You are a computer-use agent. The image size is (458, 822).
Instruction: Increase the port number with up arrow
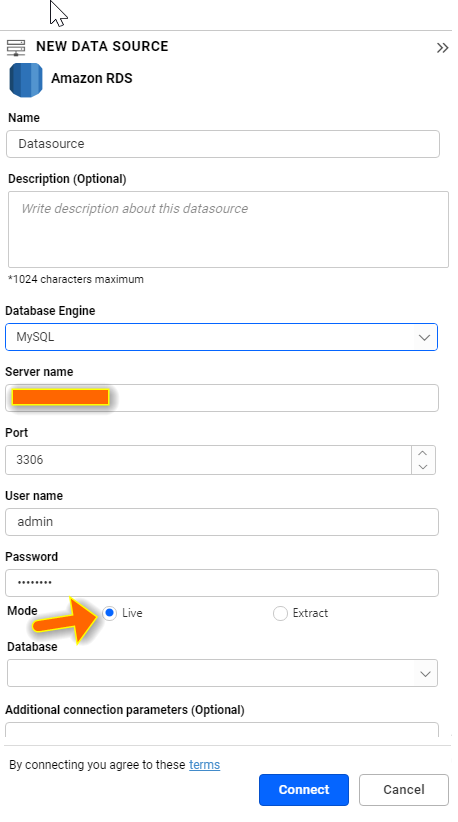tap(423, 453)
